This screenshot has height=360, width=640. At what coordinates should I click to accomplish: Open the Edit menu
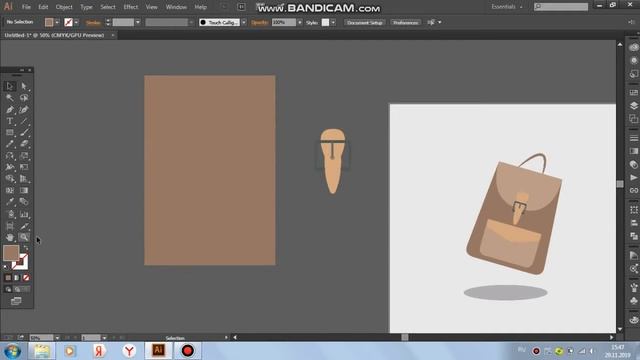(43, 7)
